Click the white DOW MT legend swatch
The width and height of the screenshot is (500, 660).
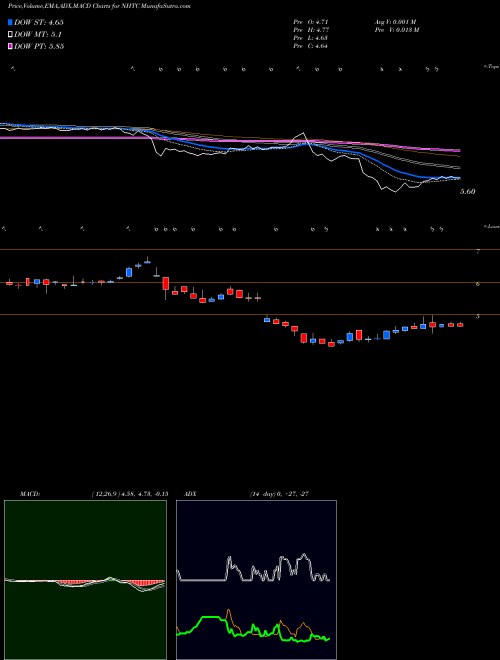[11, 35]
